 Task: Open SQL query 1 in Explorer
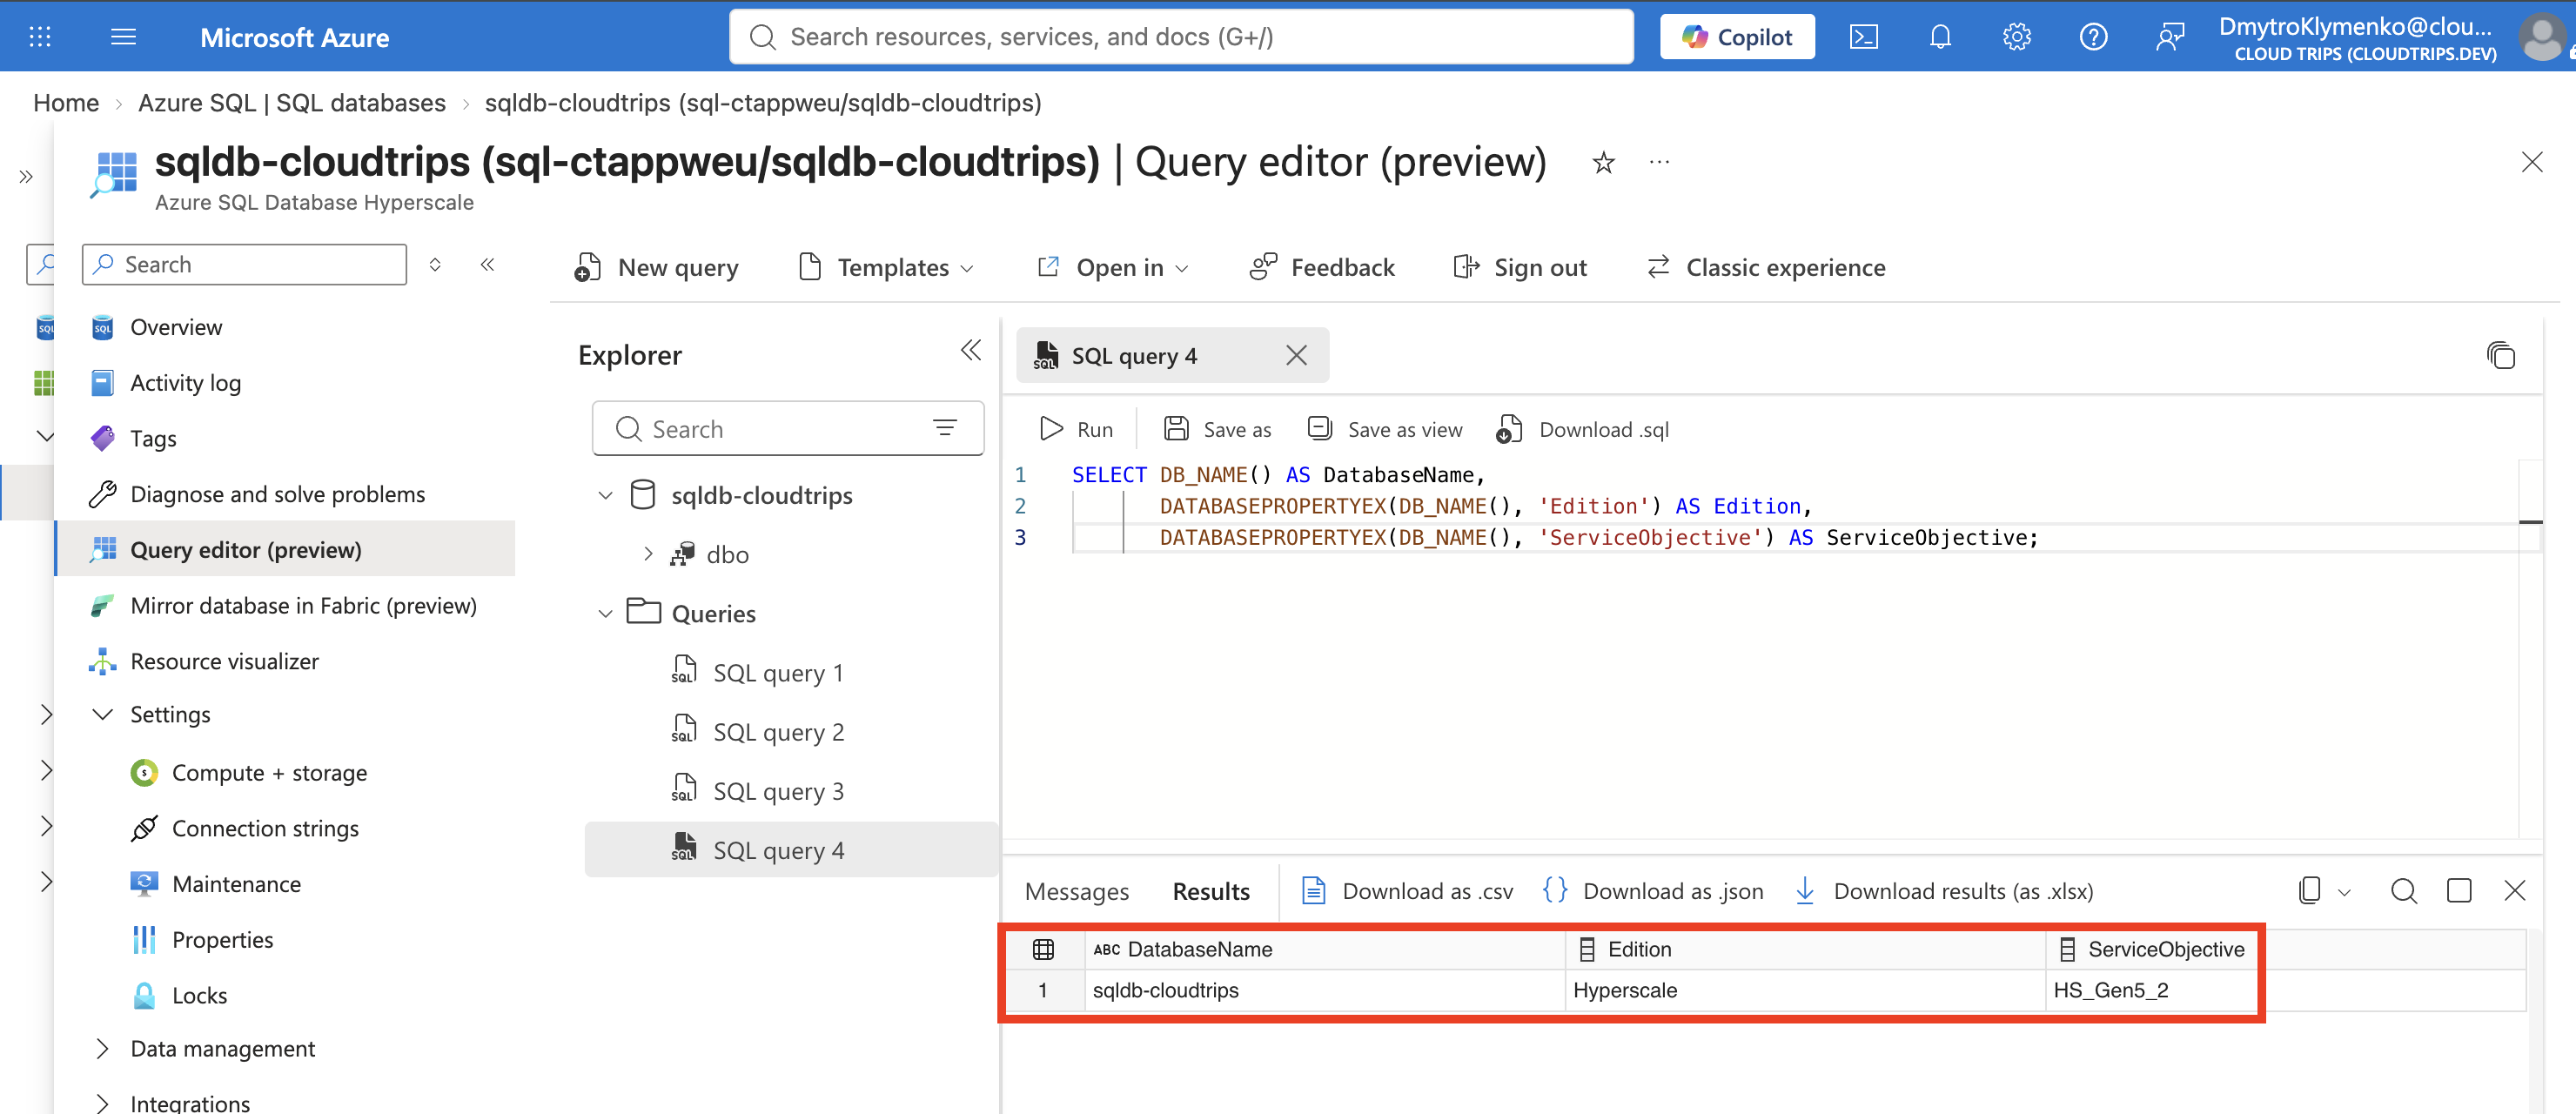pyautogui.click(x=759, y=672)
